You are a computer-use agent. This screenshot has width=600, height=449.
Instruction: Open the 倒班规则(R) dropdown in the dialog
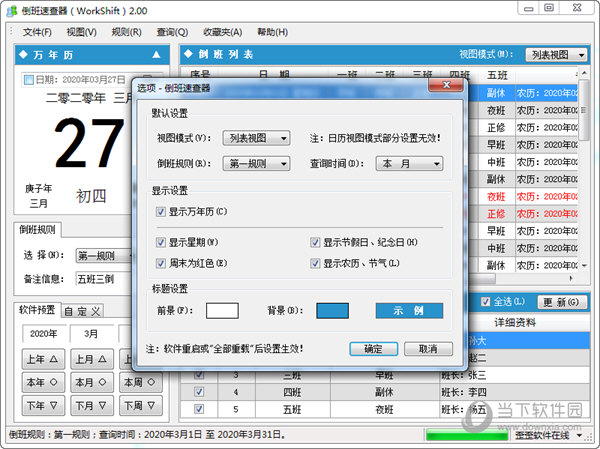point(256,164)
